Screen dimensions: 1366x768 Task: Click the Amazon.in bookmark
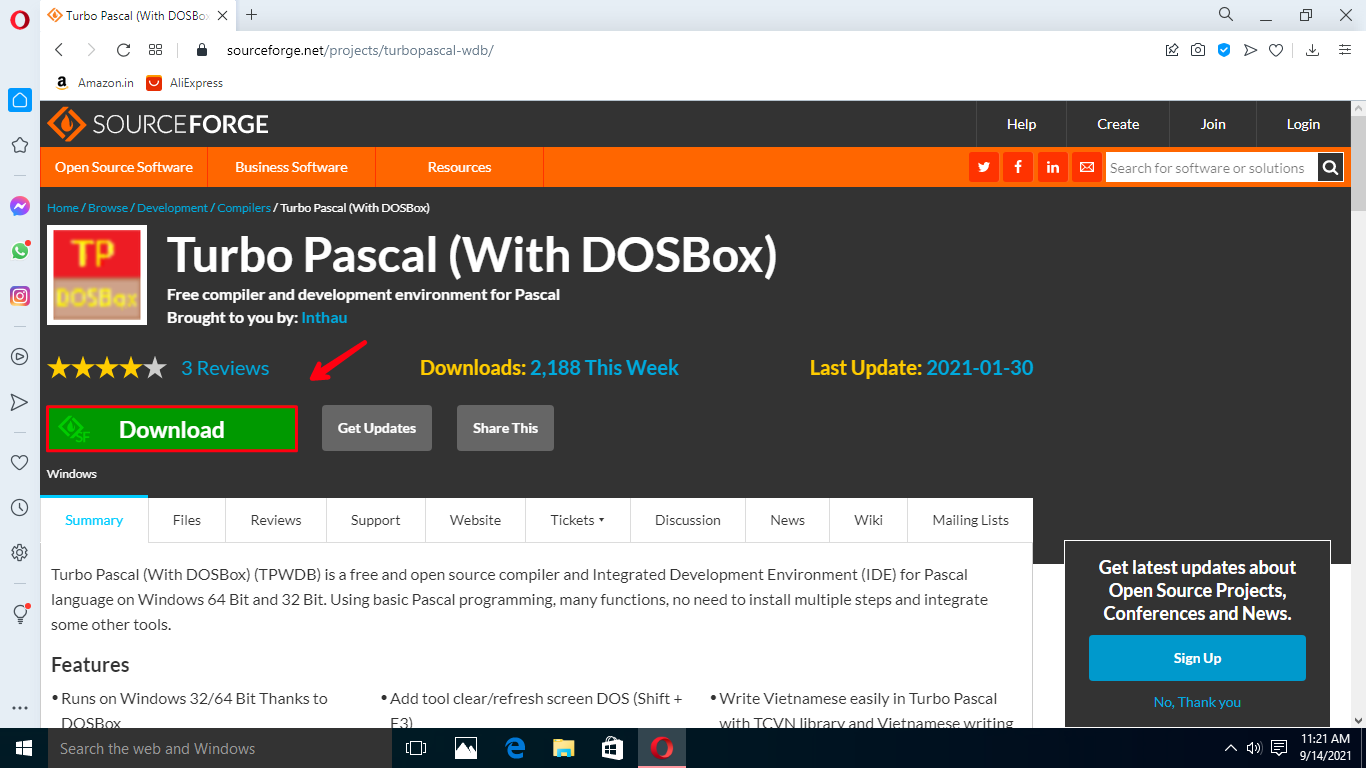point(93,83)
